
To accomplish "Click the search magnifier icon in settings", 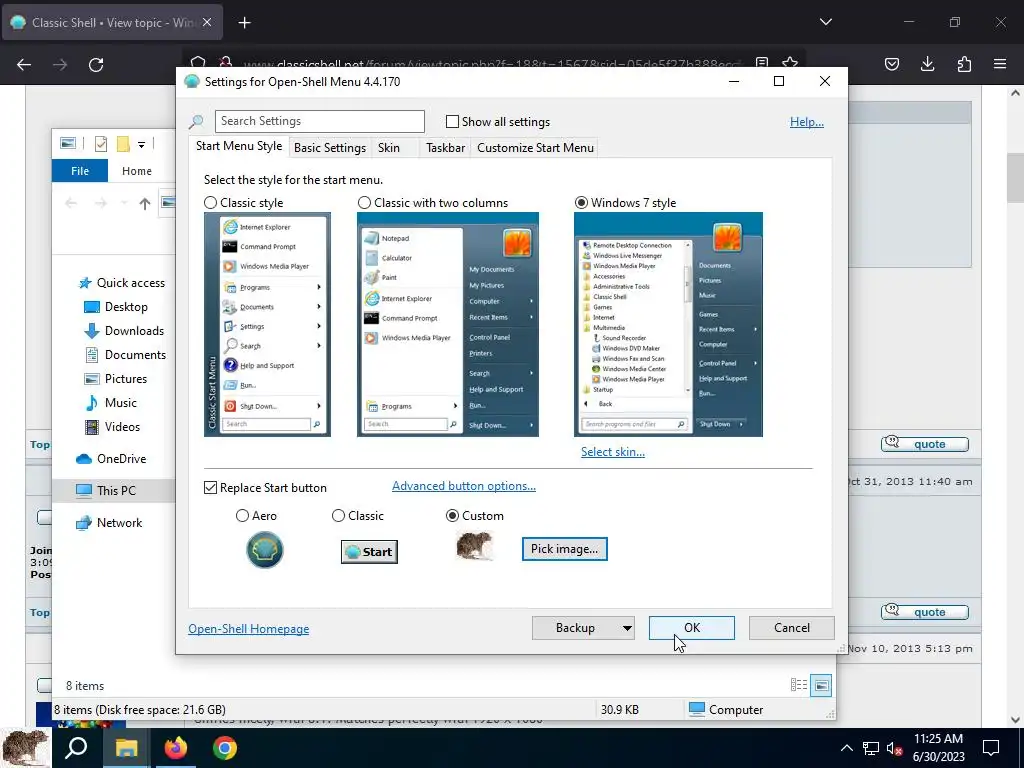I will (196, 121).
